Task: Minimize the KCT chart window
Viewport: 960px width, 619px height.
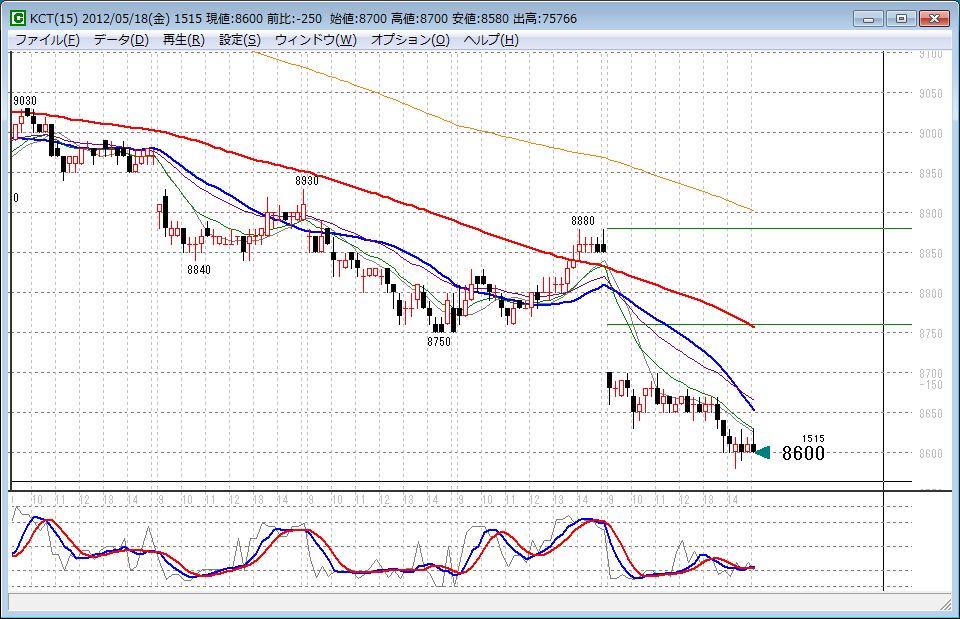Action: click(871, 18)
